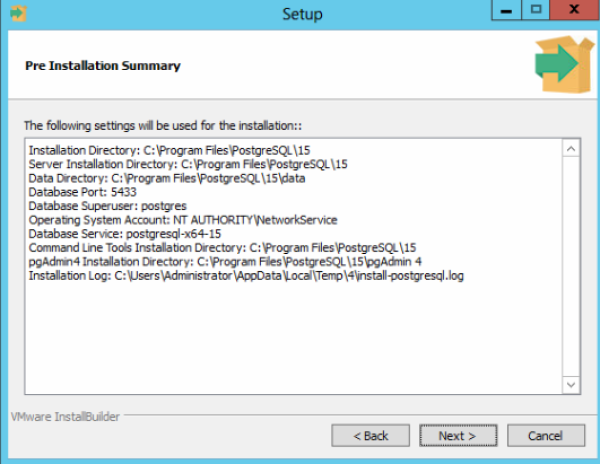Click the summary box scrollbar track

pos(571,267)
